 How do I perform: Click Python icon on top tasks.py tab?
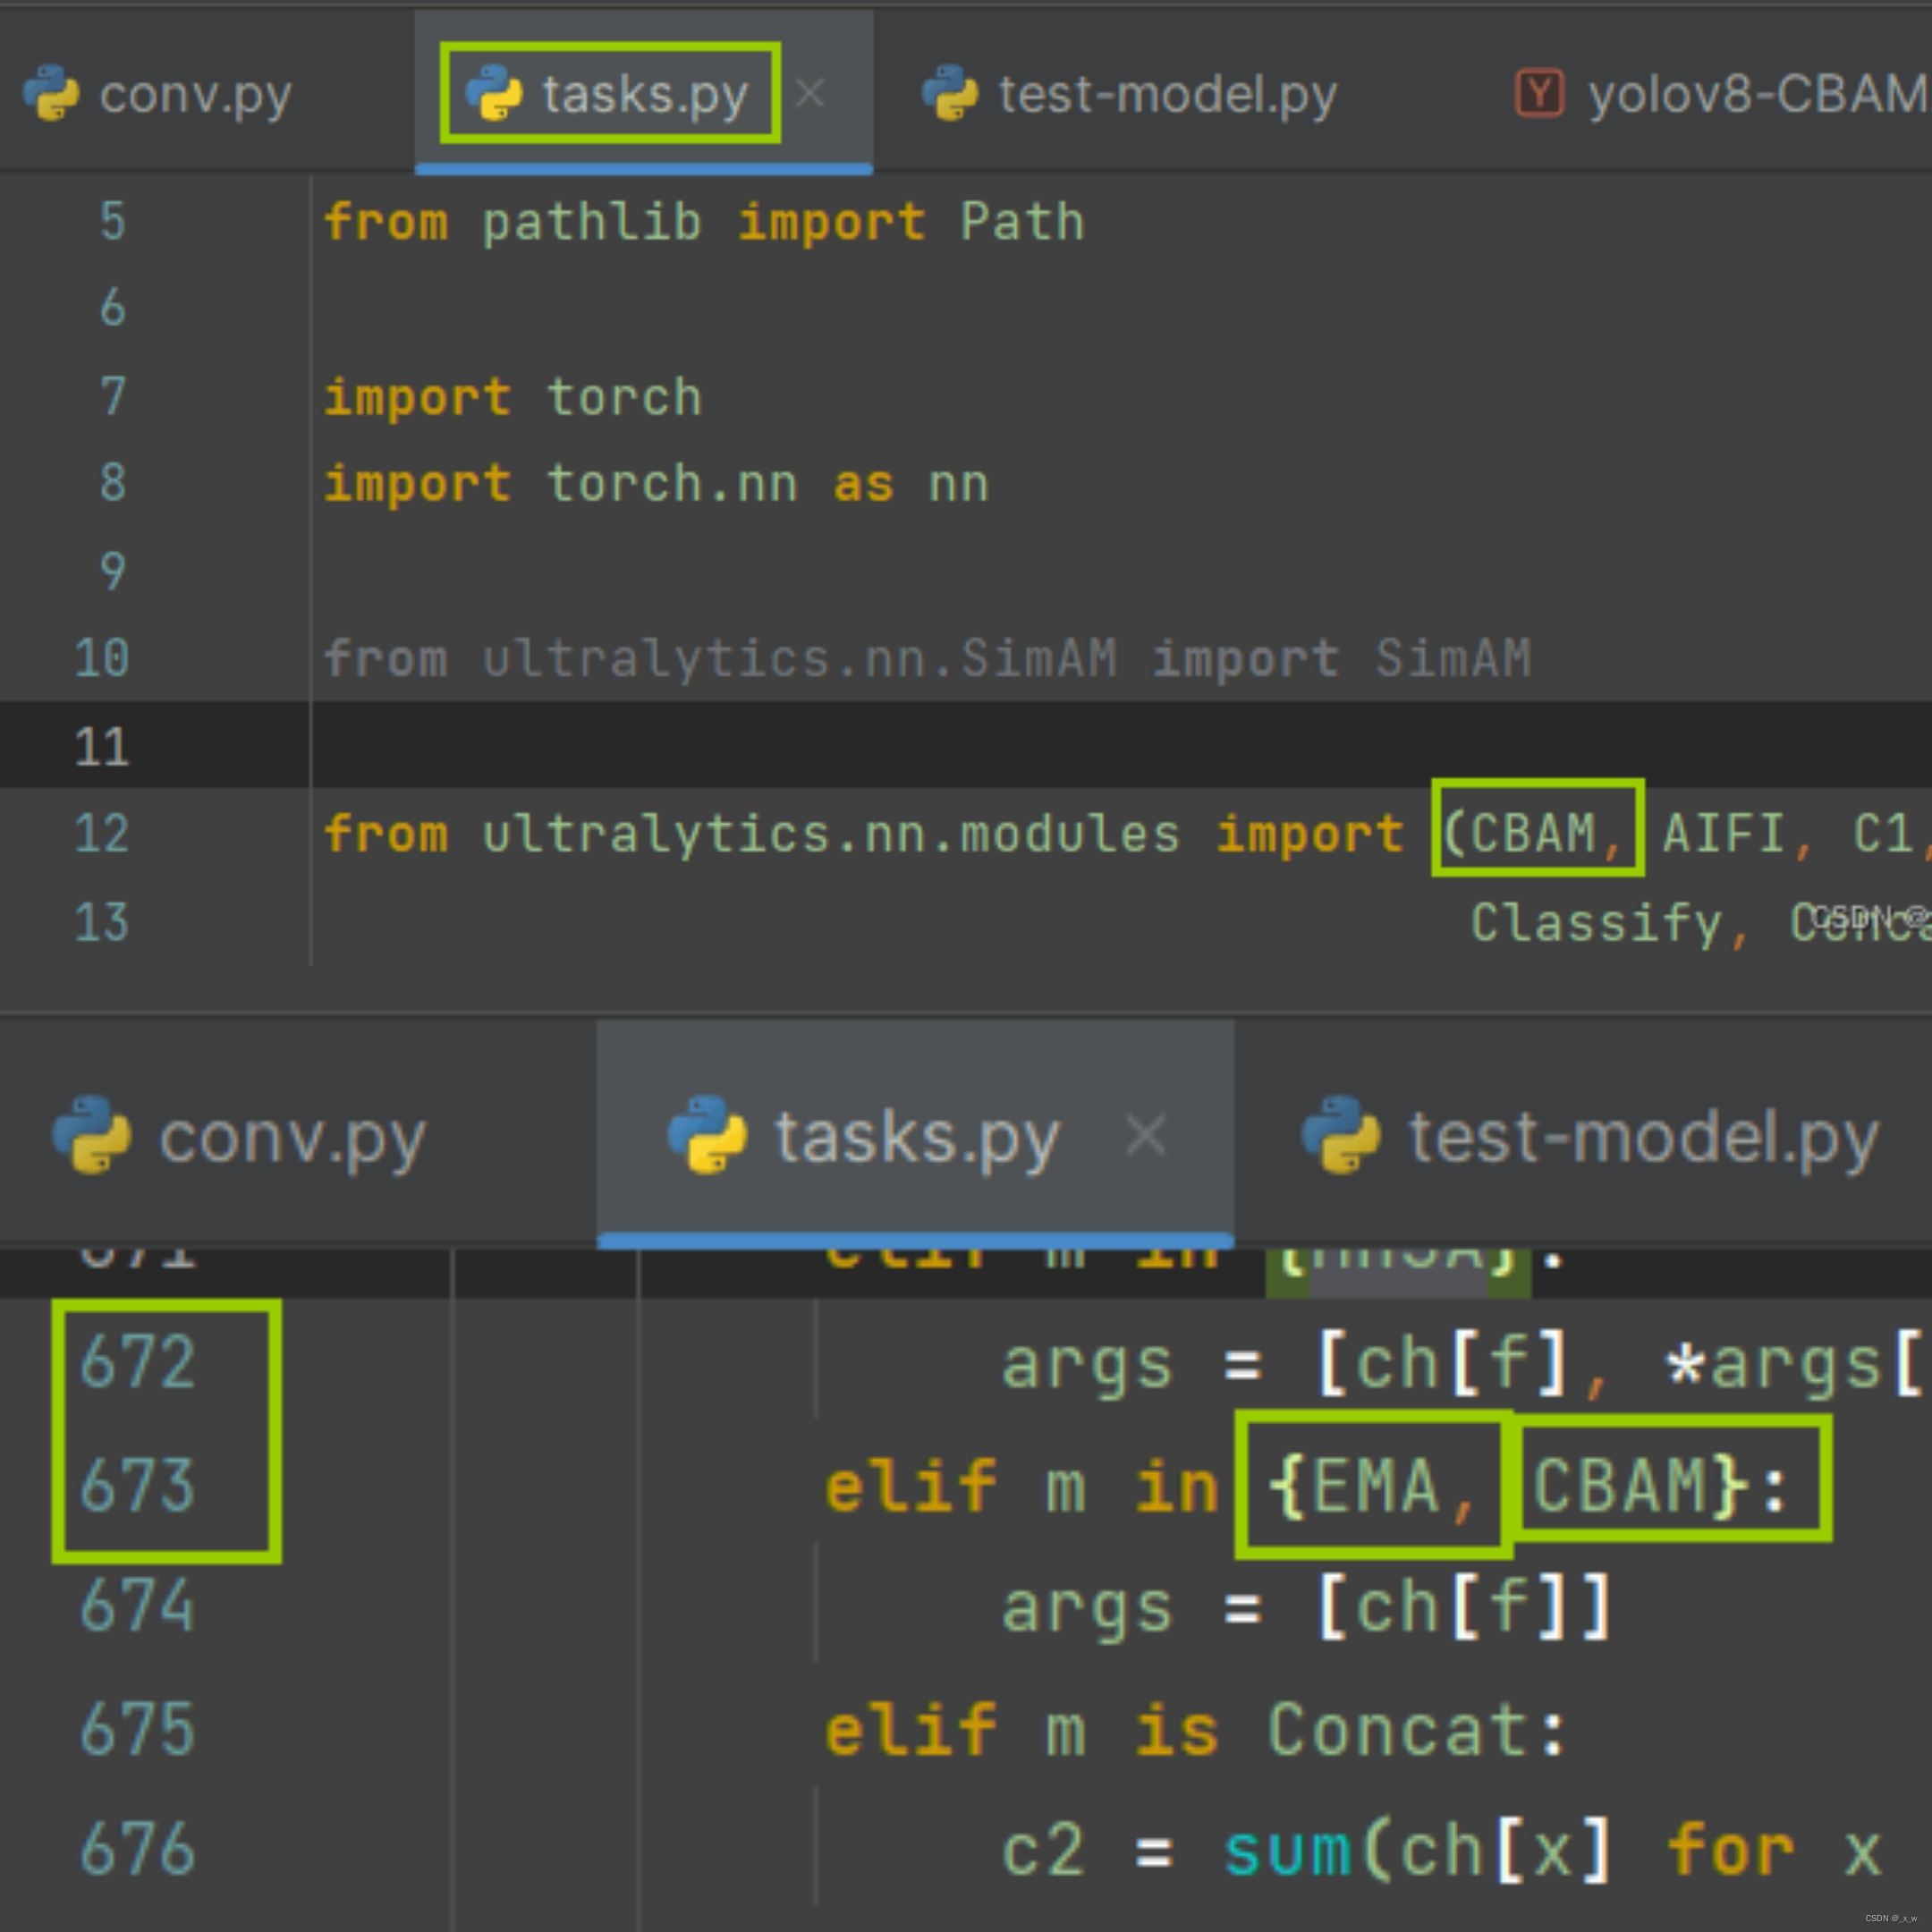coord(494,93)
